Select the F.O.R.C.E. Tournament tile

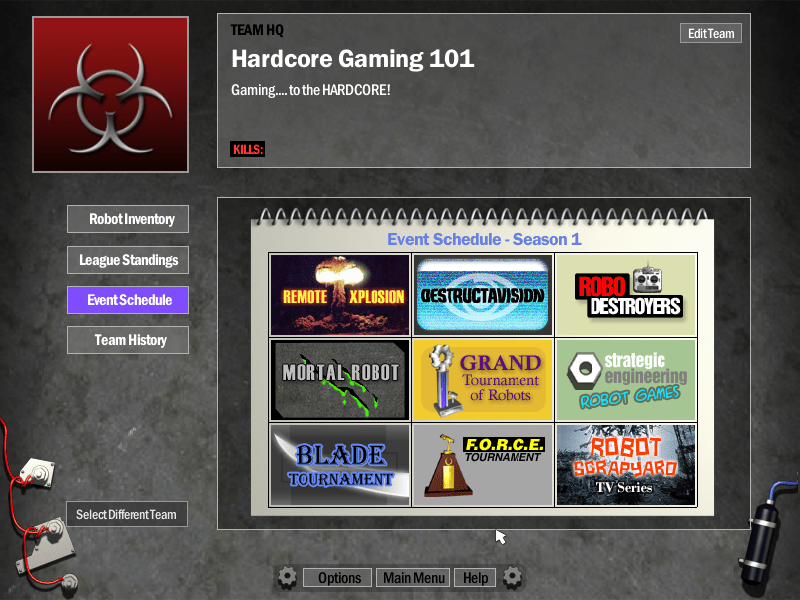(x=482, y=465)
